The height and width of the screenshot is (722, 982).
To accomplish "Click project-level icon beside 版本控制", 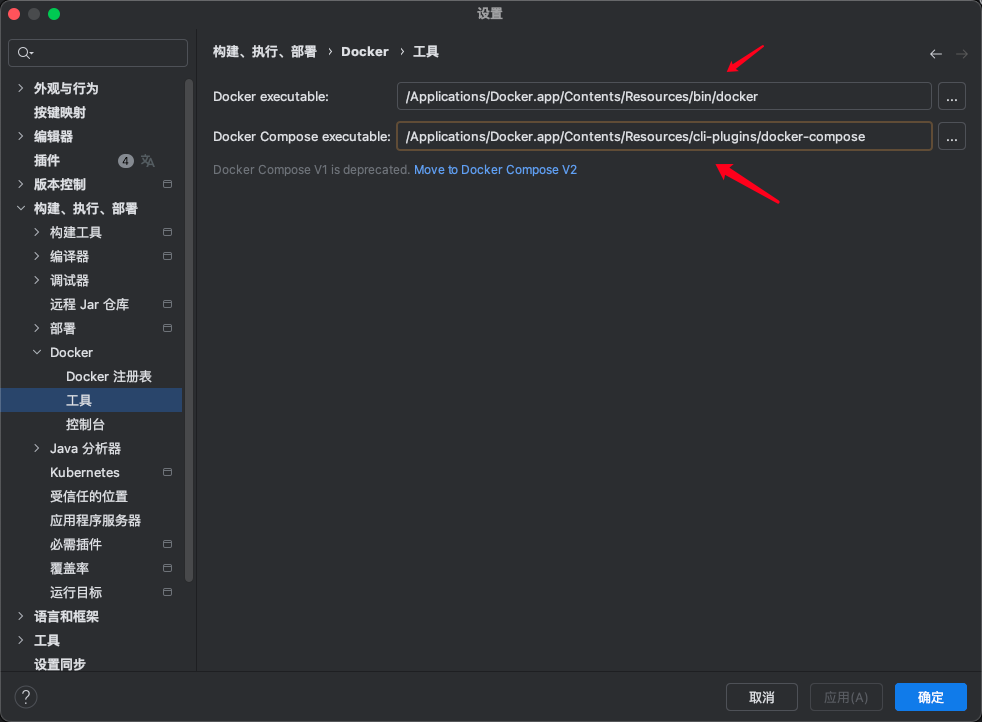I will tap(167, 184).
